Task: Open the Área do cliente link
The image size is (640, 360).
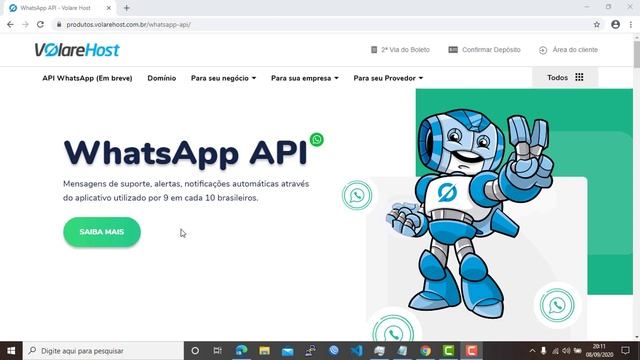Action: (x=575, y=50)
